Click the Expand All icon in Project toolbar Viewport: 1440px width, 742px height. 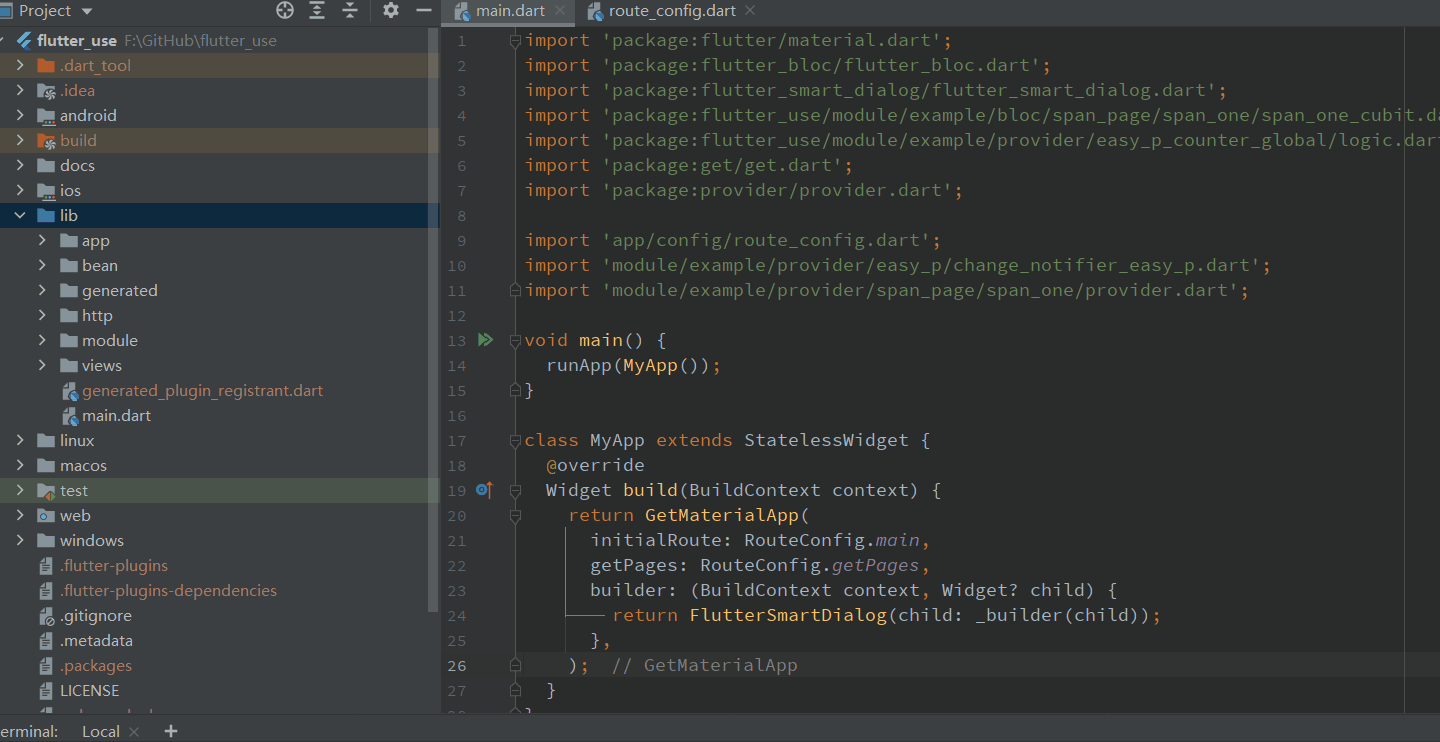click(317, 11)
